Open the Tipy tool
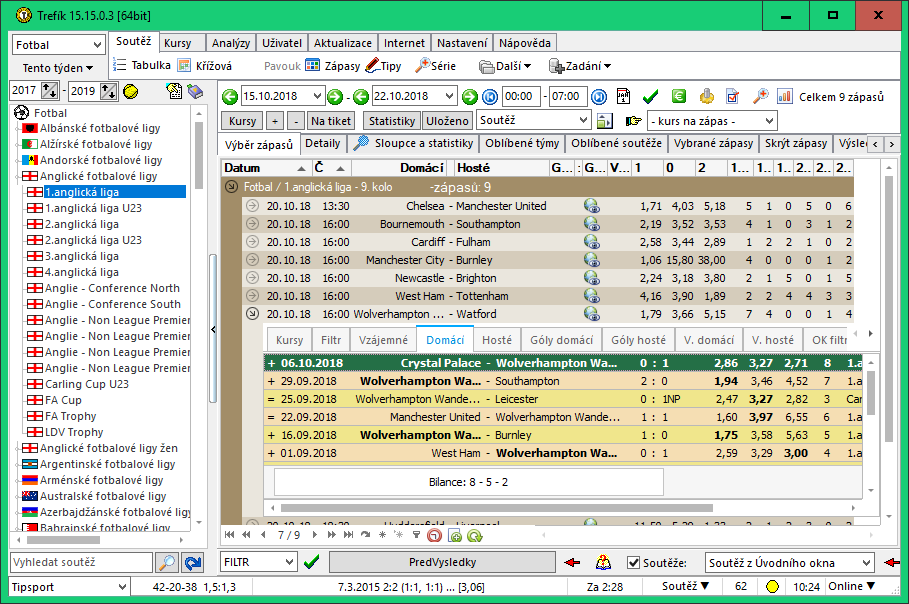The image size is (909, 604). pos(383,66)
